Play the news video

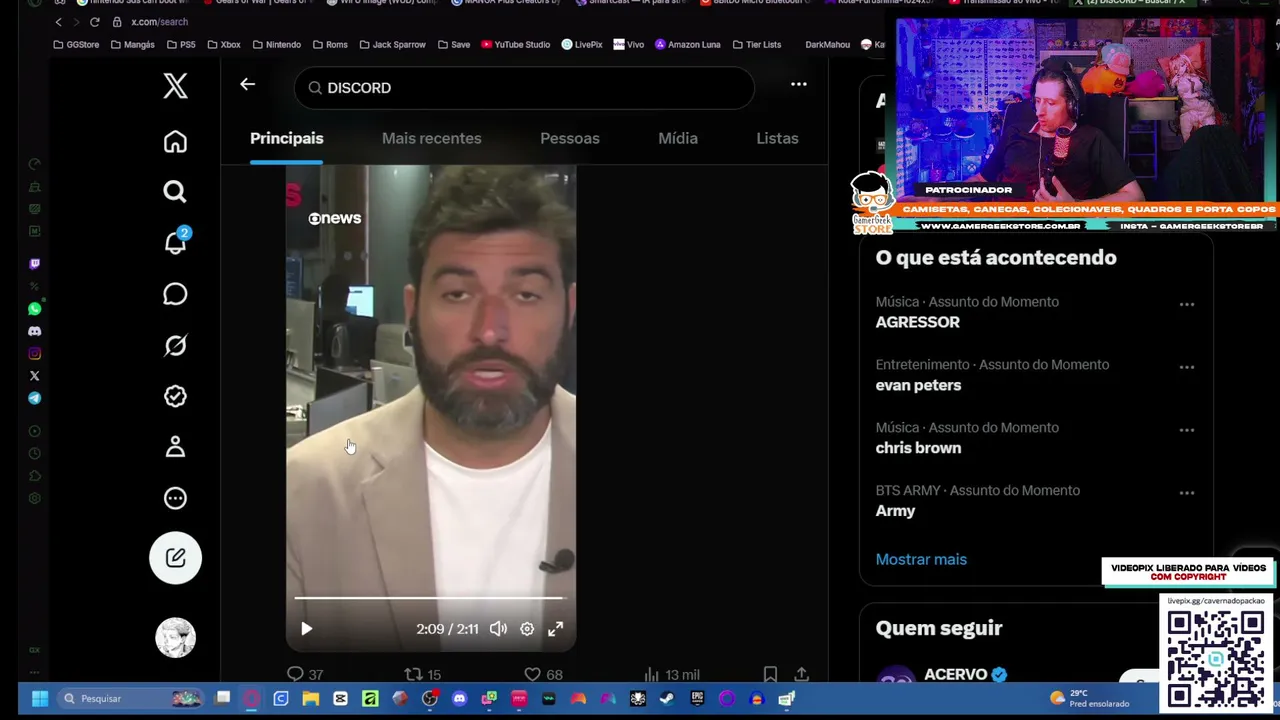tap(307, 629)
